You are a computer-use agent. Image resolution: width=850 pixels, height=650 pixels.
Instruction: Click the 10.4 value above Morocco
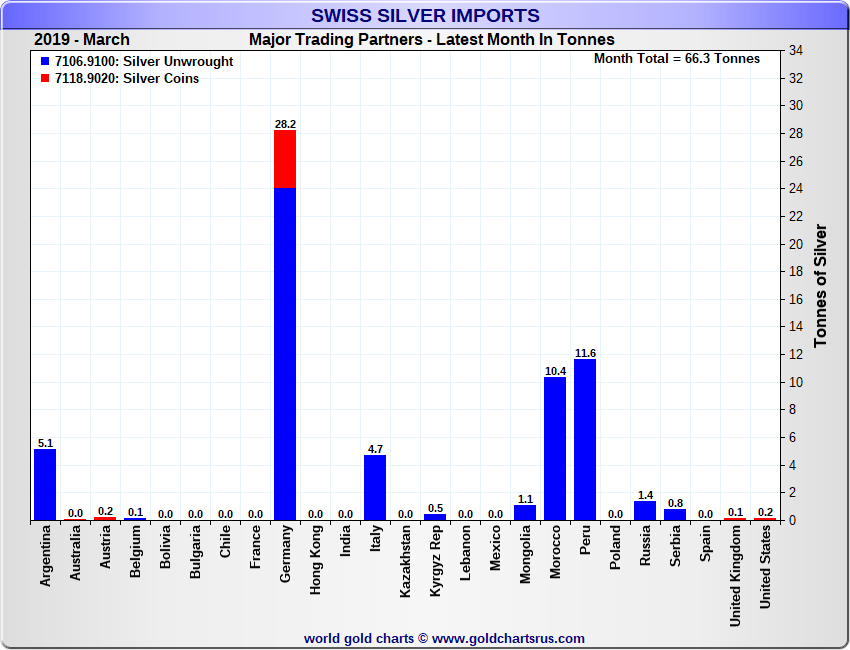(x=555, y=371)
